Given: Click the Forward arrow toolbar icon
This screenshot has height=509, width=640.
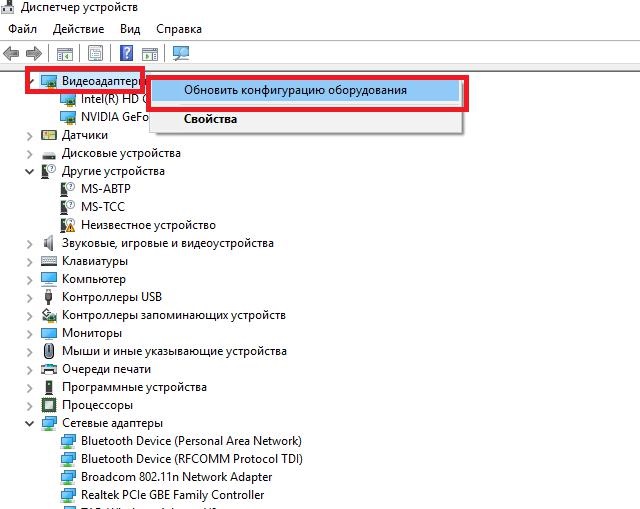Looking at the screenshot, I should pyautogui.click(x=34, y=53).
